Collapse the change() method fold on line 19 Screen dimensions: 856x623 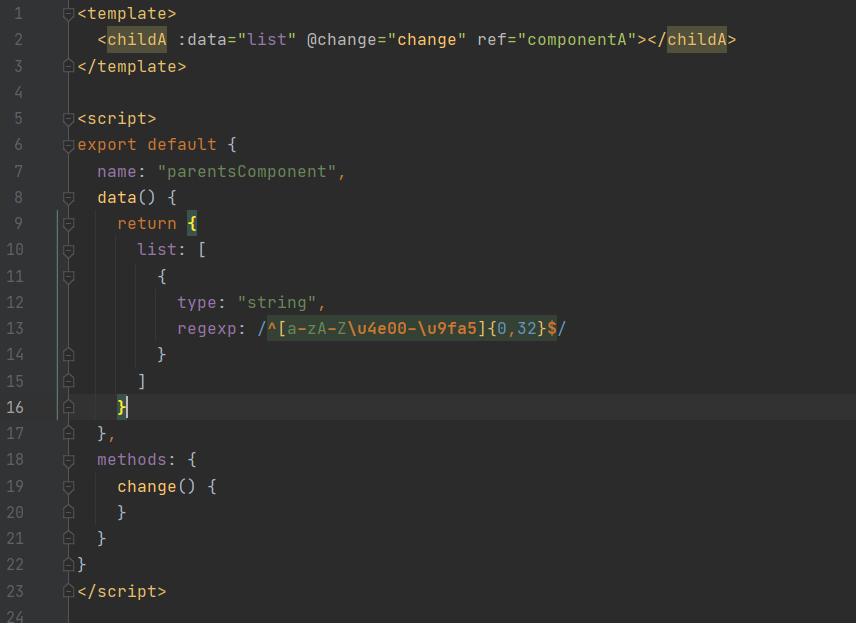68,486
